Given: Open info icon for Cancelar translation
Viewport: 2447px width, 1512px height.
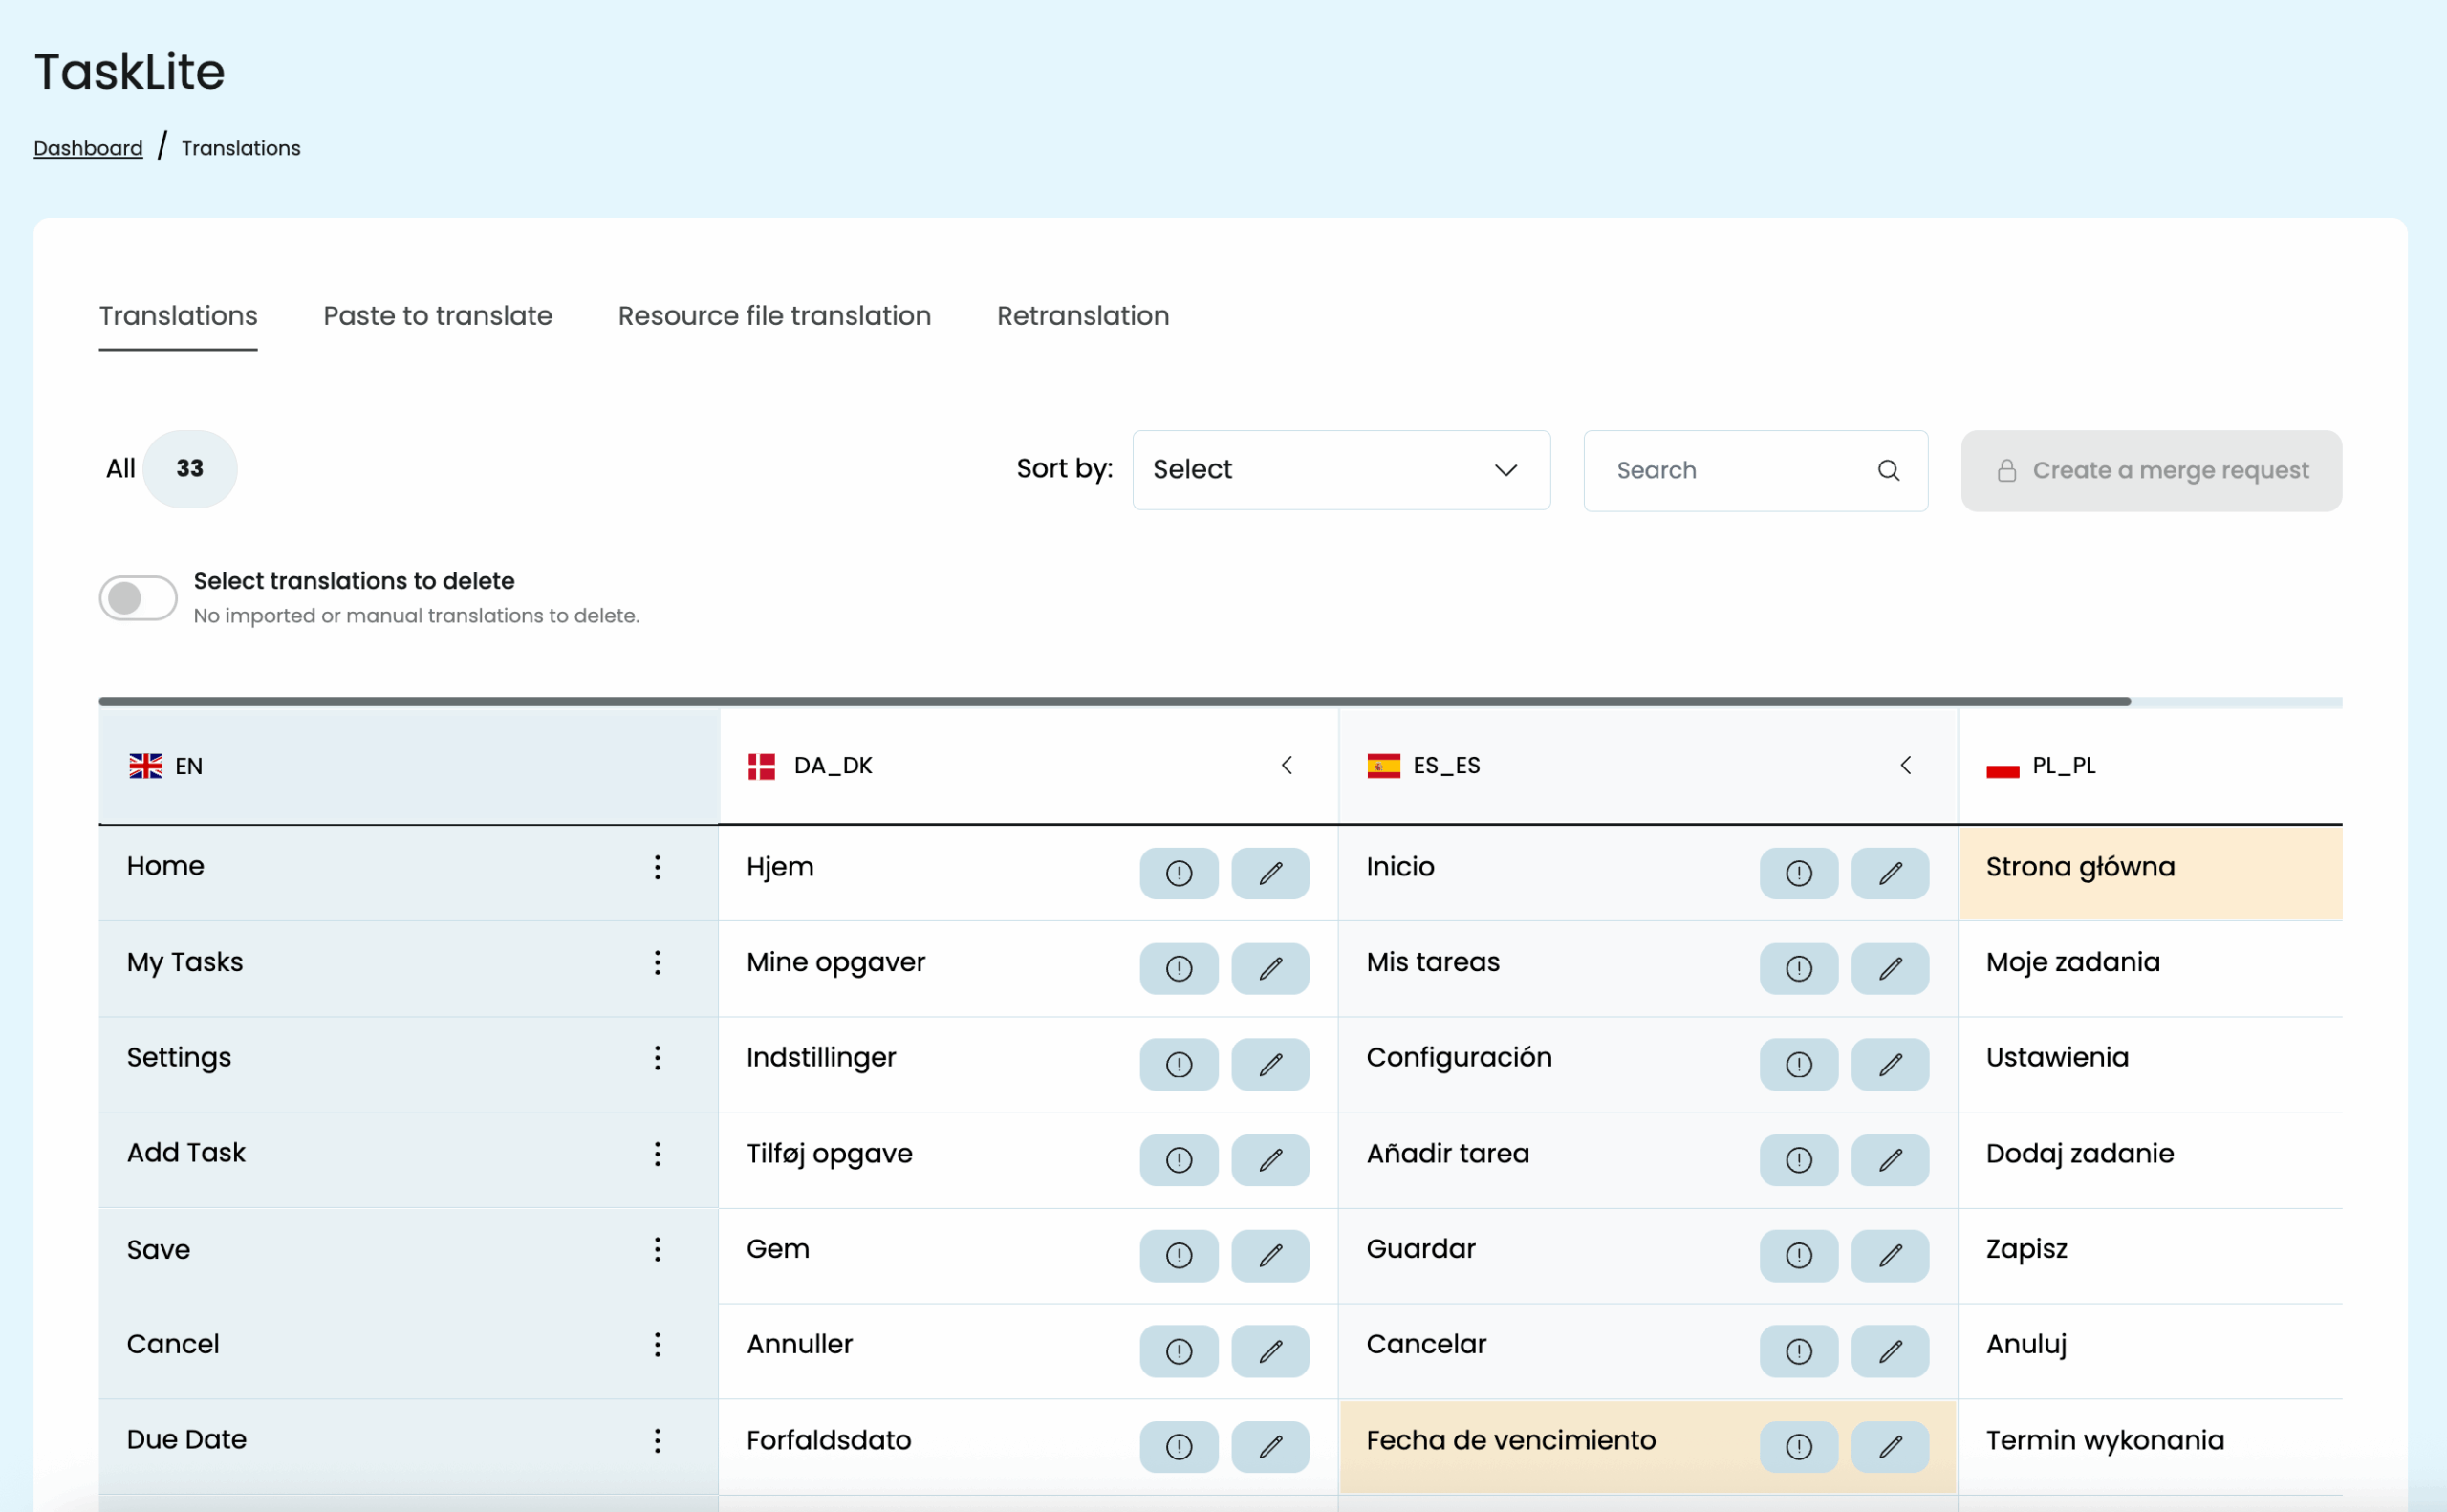Looking at the screenshot, I should point(1798,1351).
